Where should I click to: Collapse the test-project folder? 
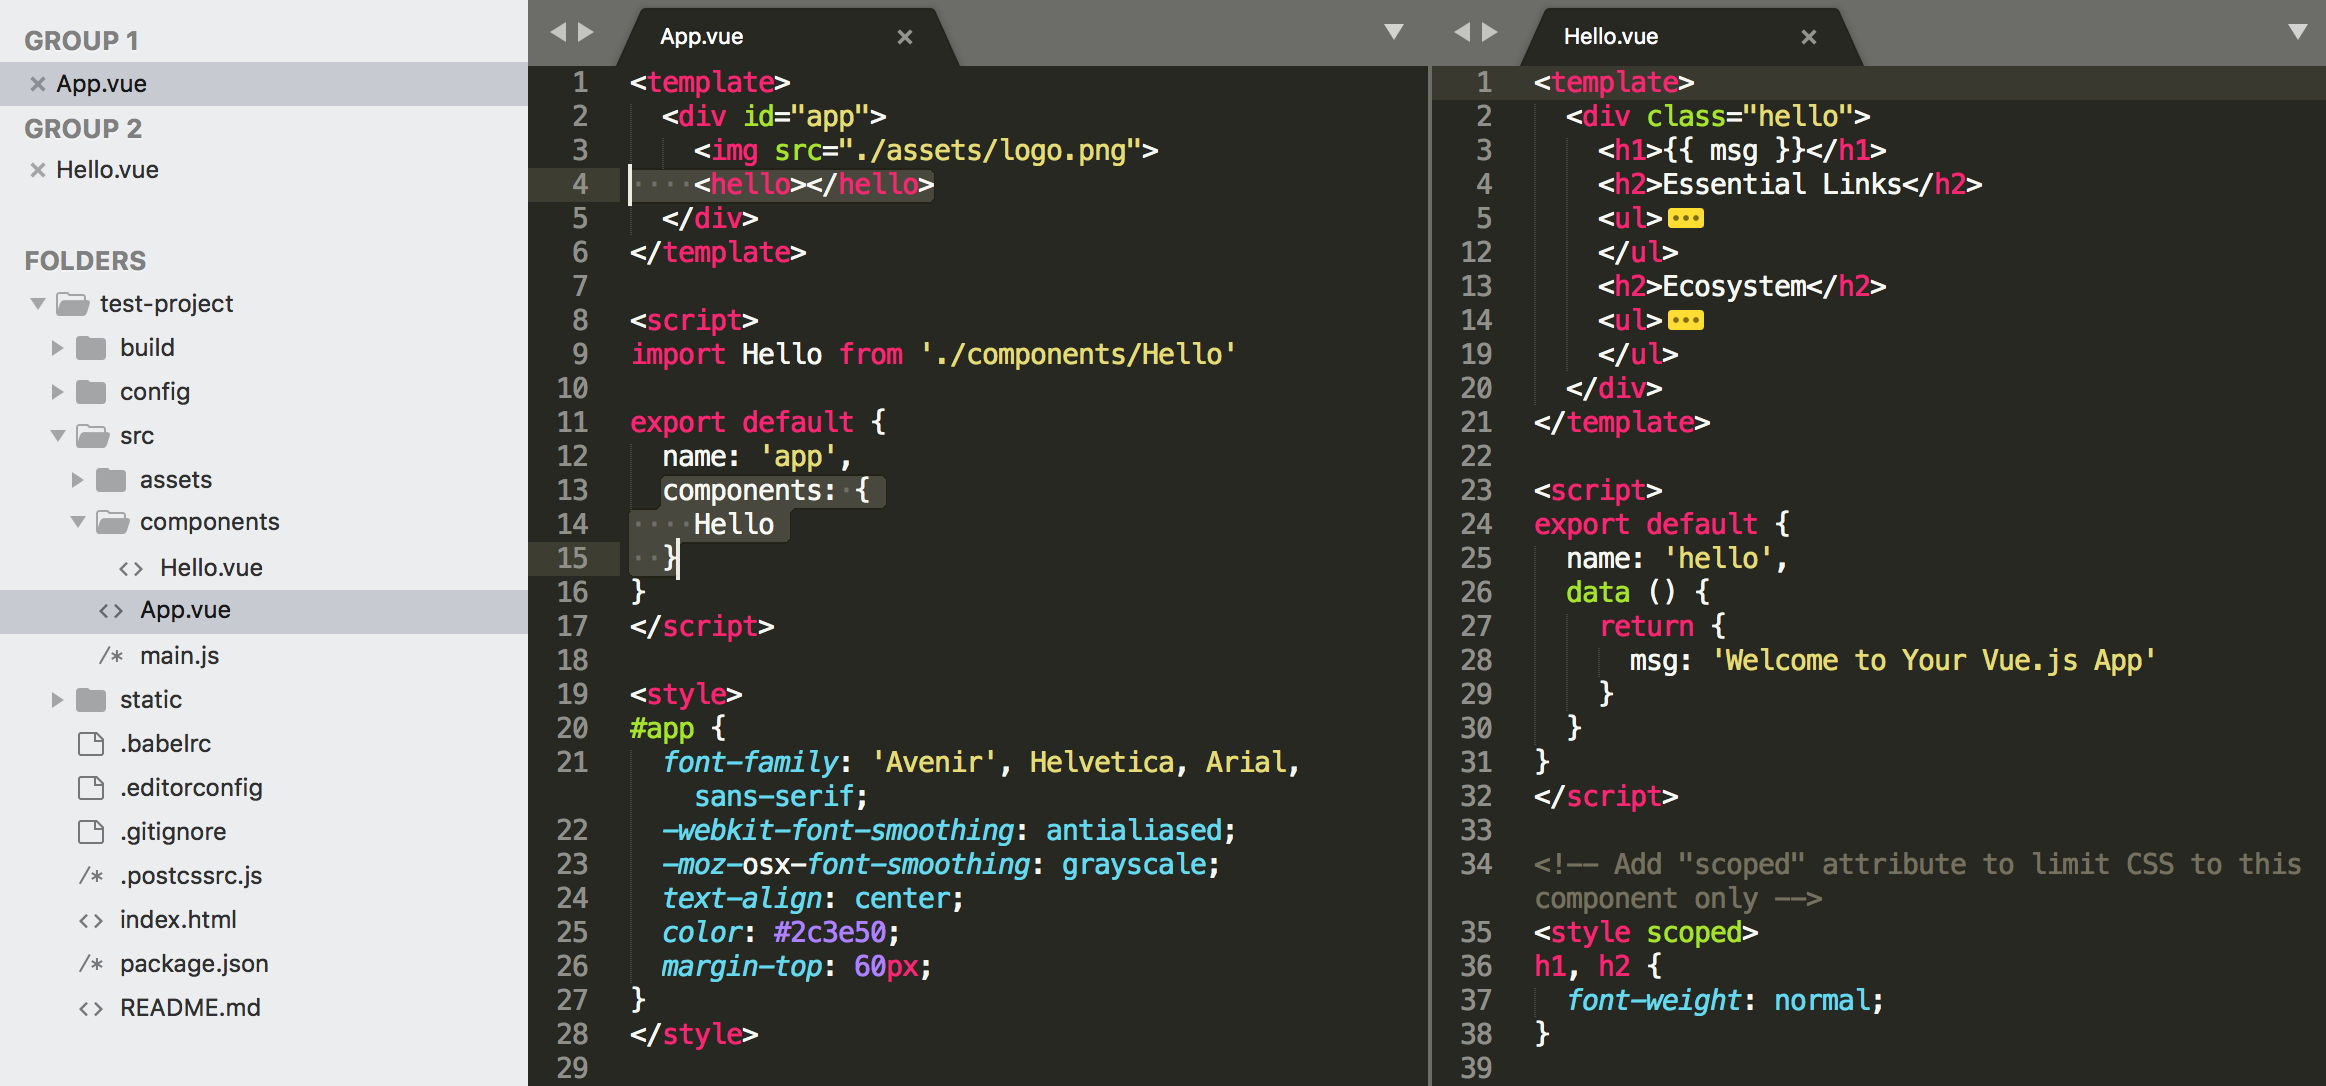click(x=38, y=304)
